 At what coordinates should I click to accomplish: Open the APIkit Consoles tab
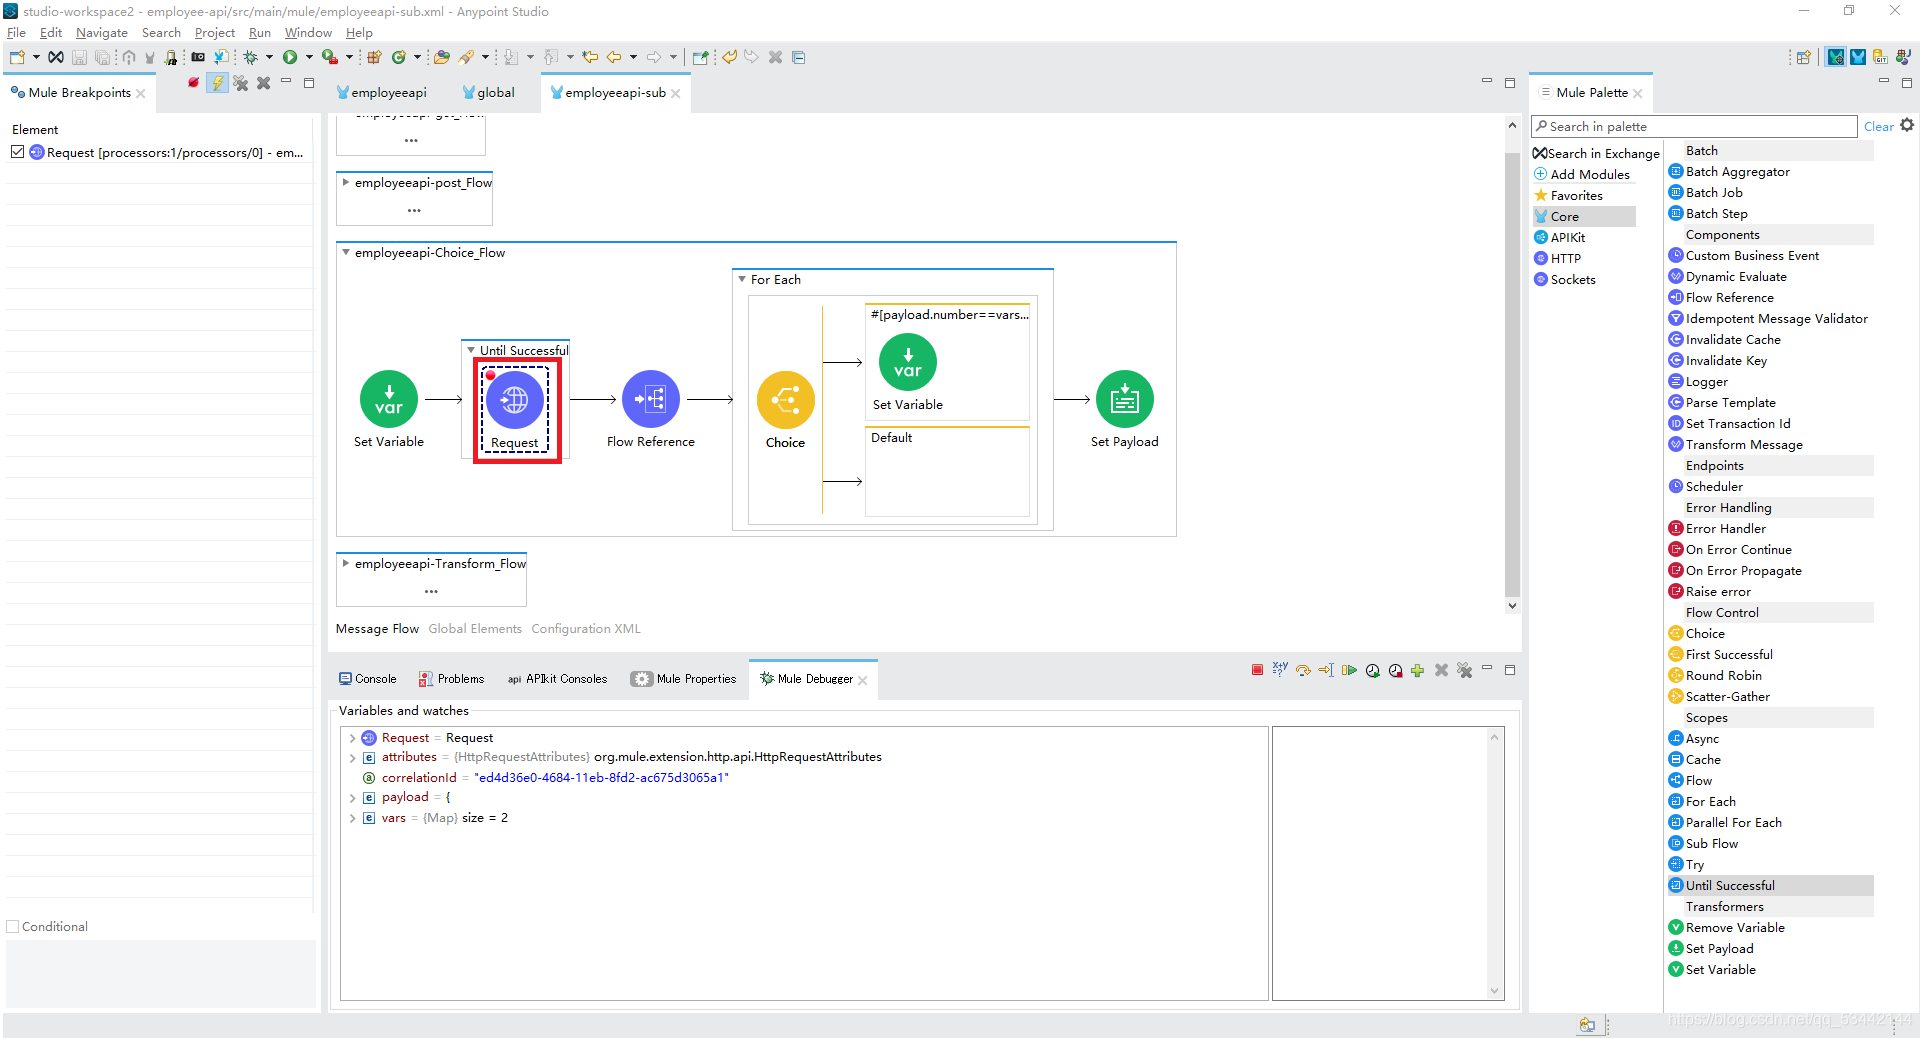point(557,678)
